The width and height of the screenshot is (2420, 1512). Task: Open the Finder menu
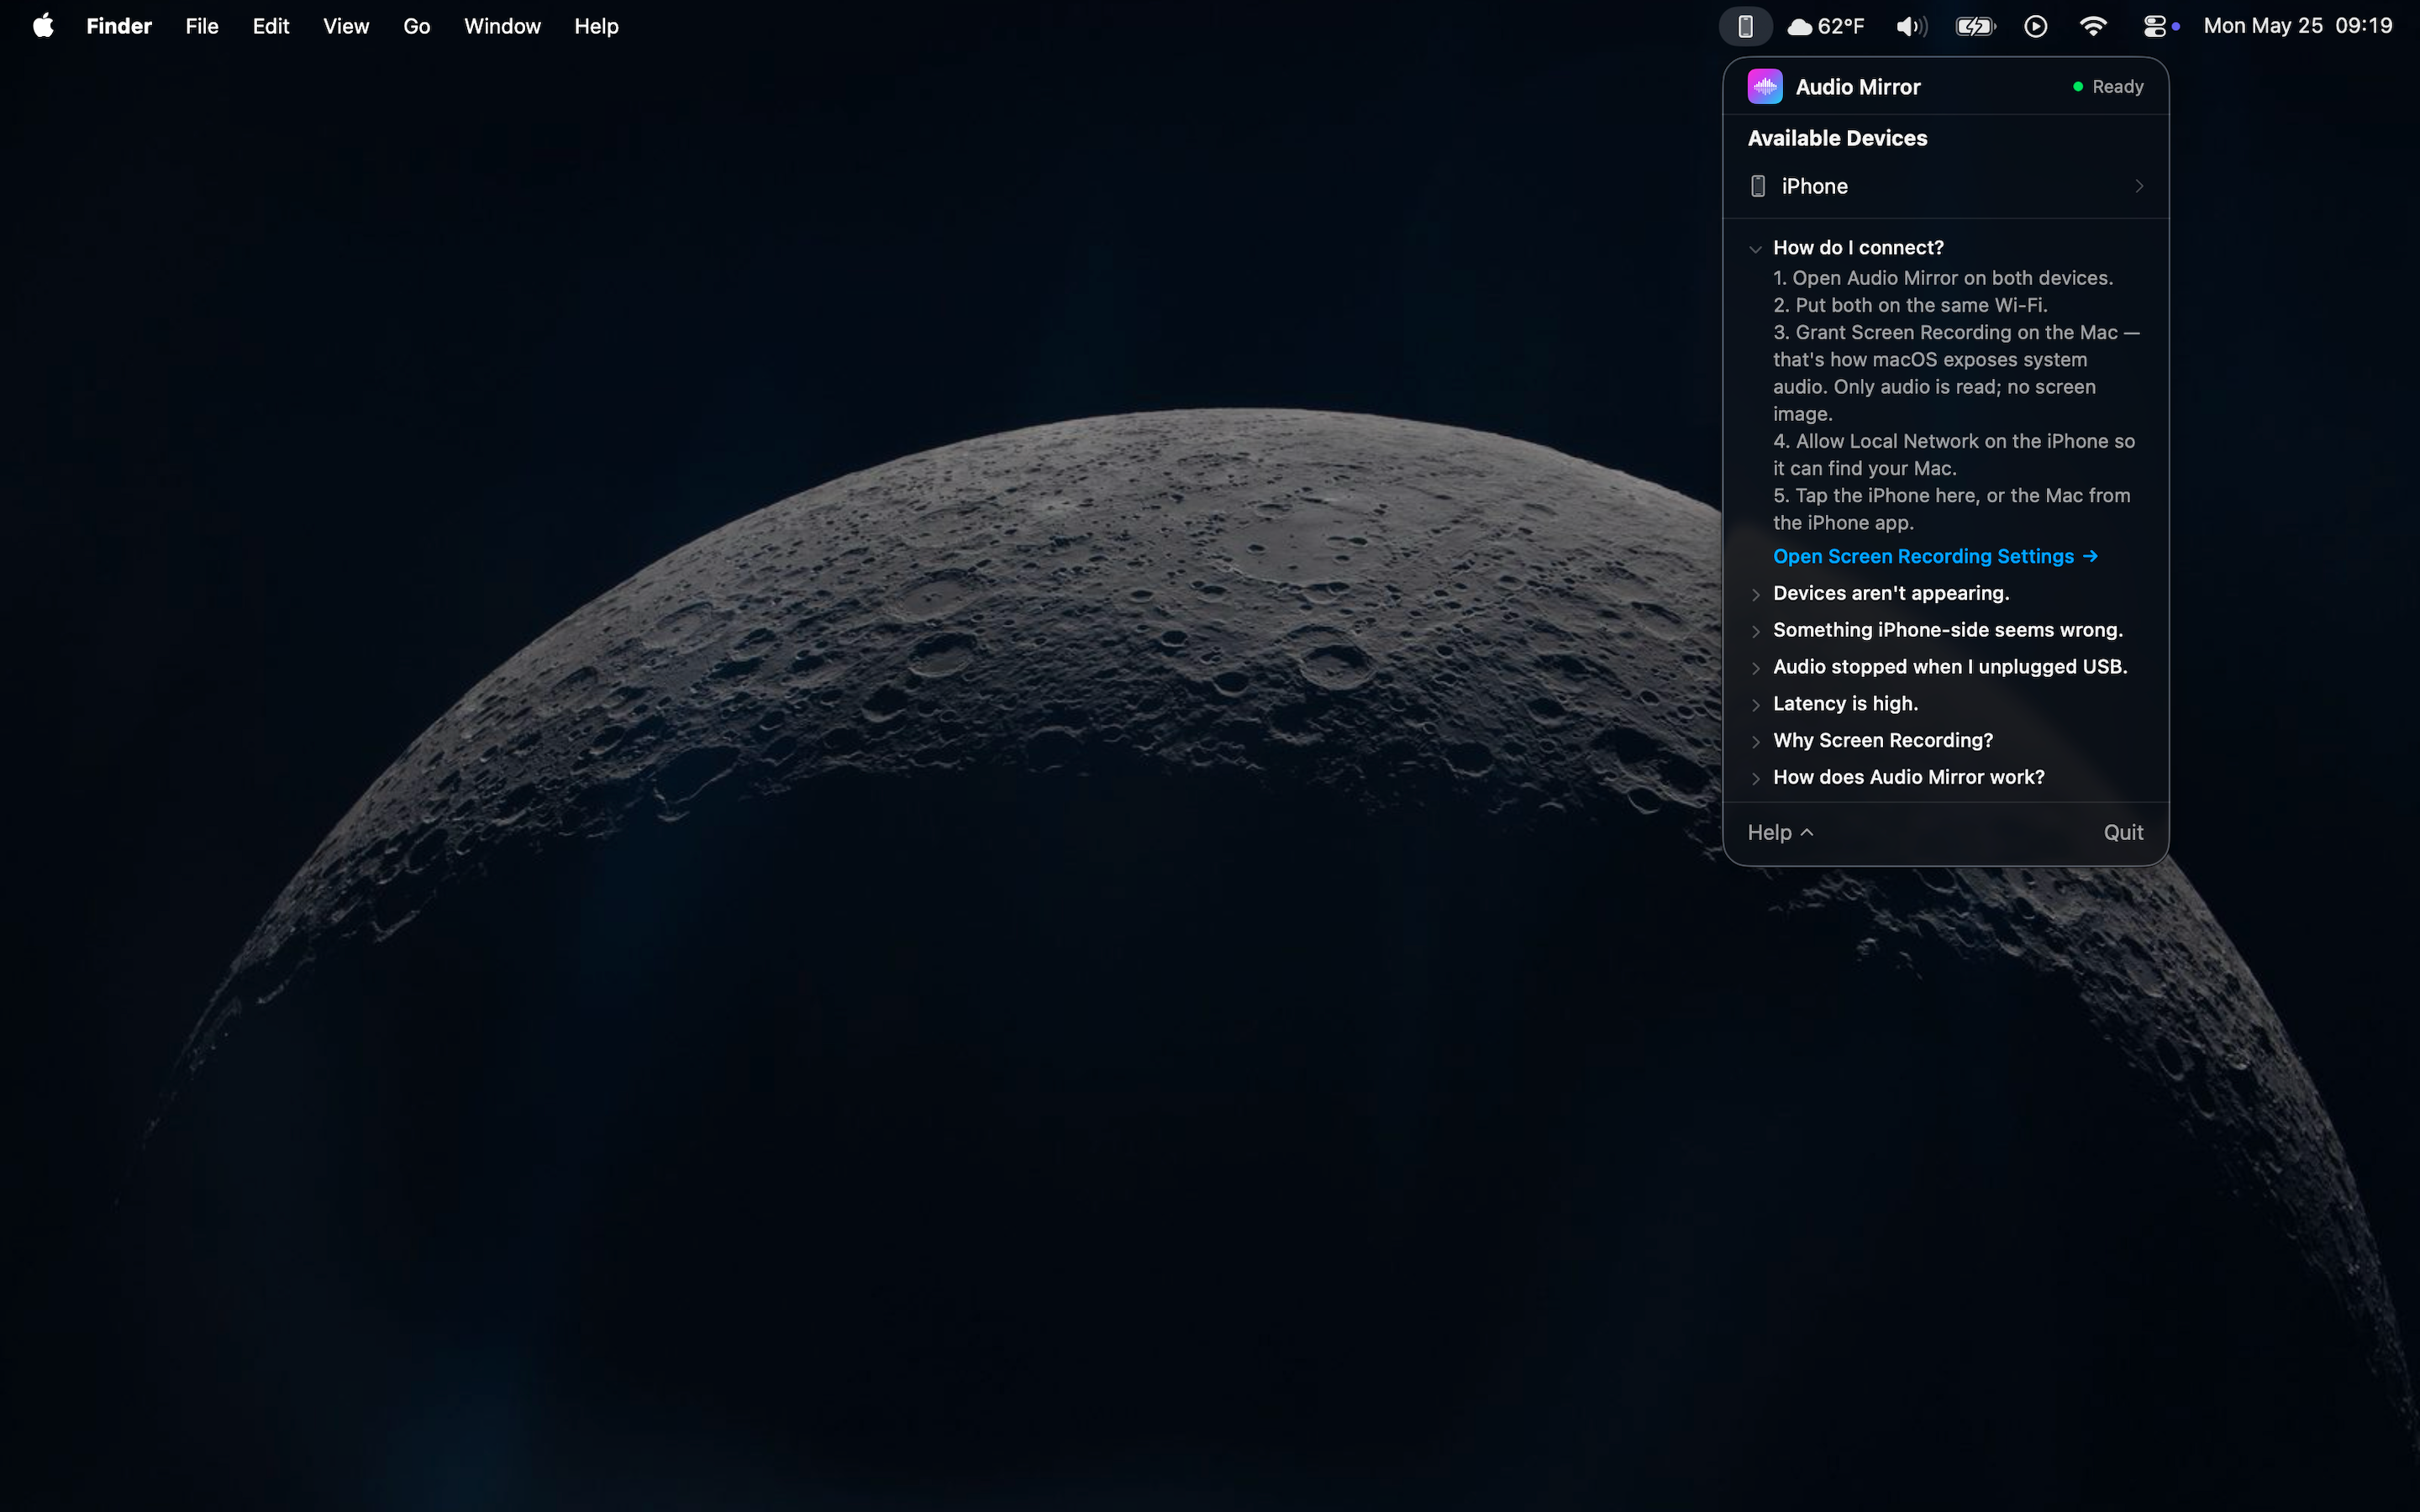tap(119, 26)
